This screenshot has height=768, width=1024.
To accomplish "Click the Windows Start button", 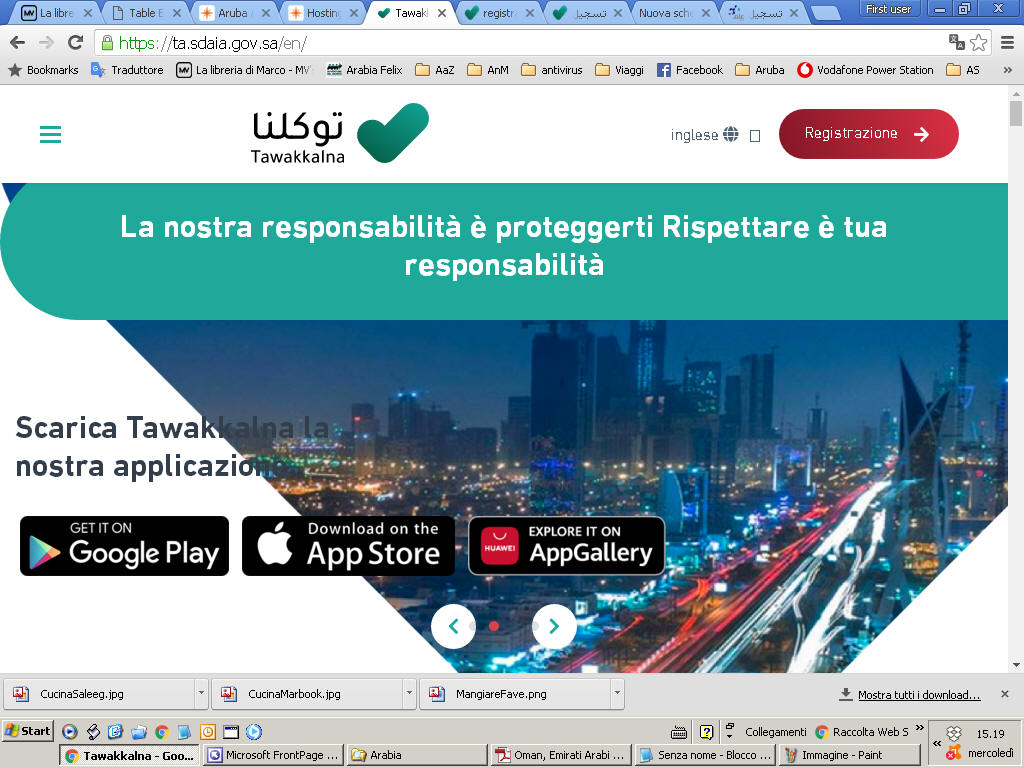I will point(27,731).
